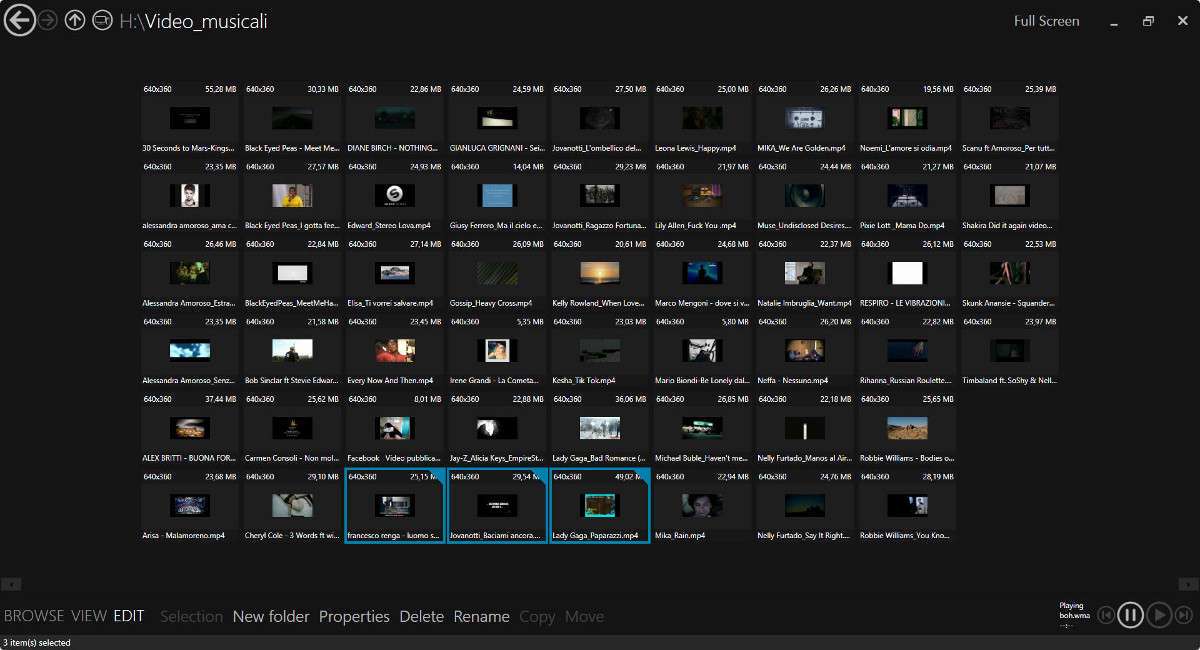Select Gossip_Heavy Cross.mp4 thumbnail
This screenshot has width=1200, height=650.
pos(498,273)
